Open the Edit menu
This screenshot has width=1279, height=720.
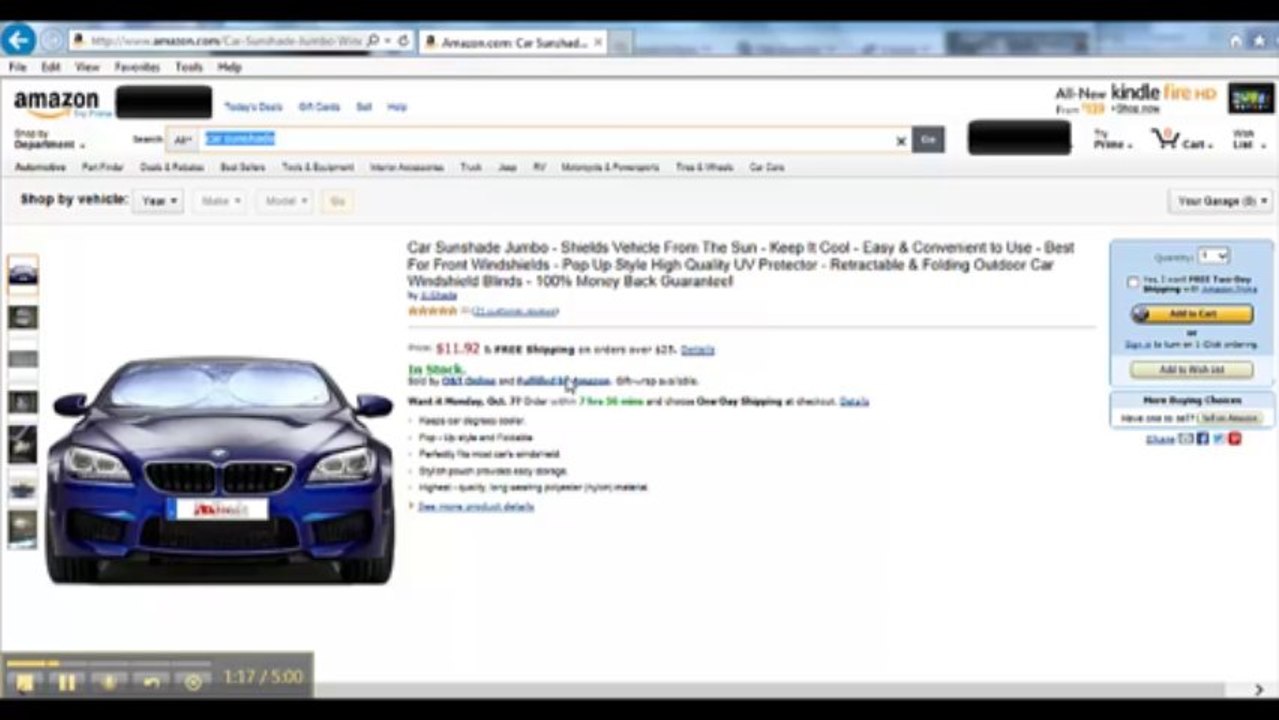coord(50,67)
